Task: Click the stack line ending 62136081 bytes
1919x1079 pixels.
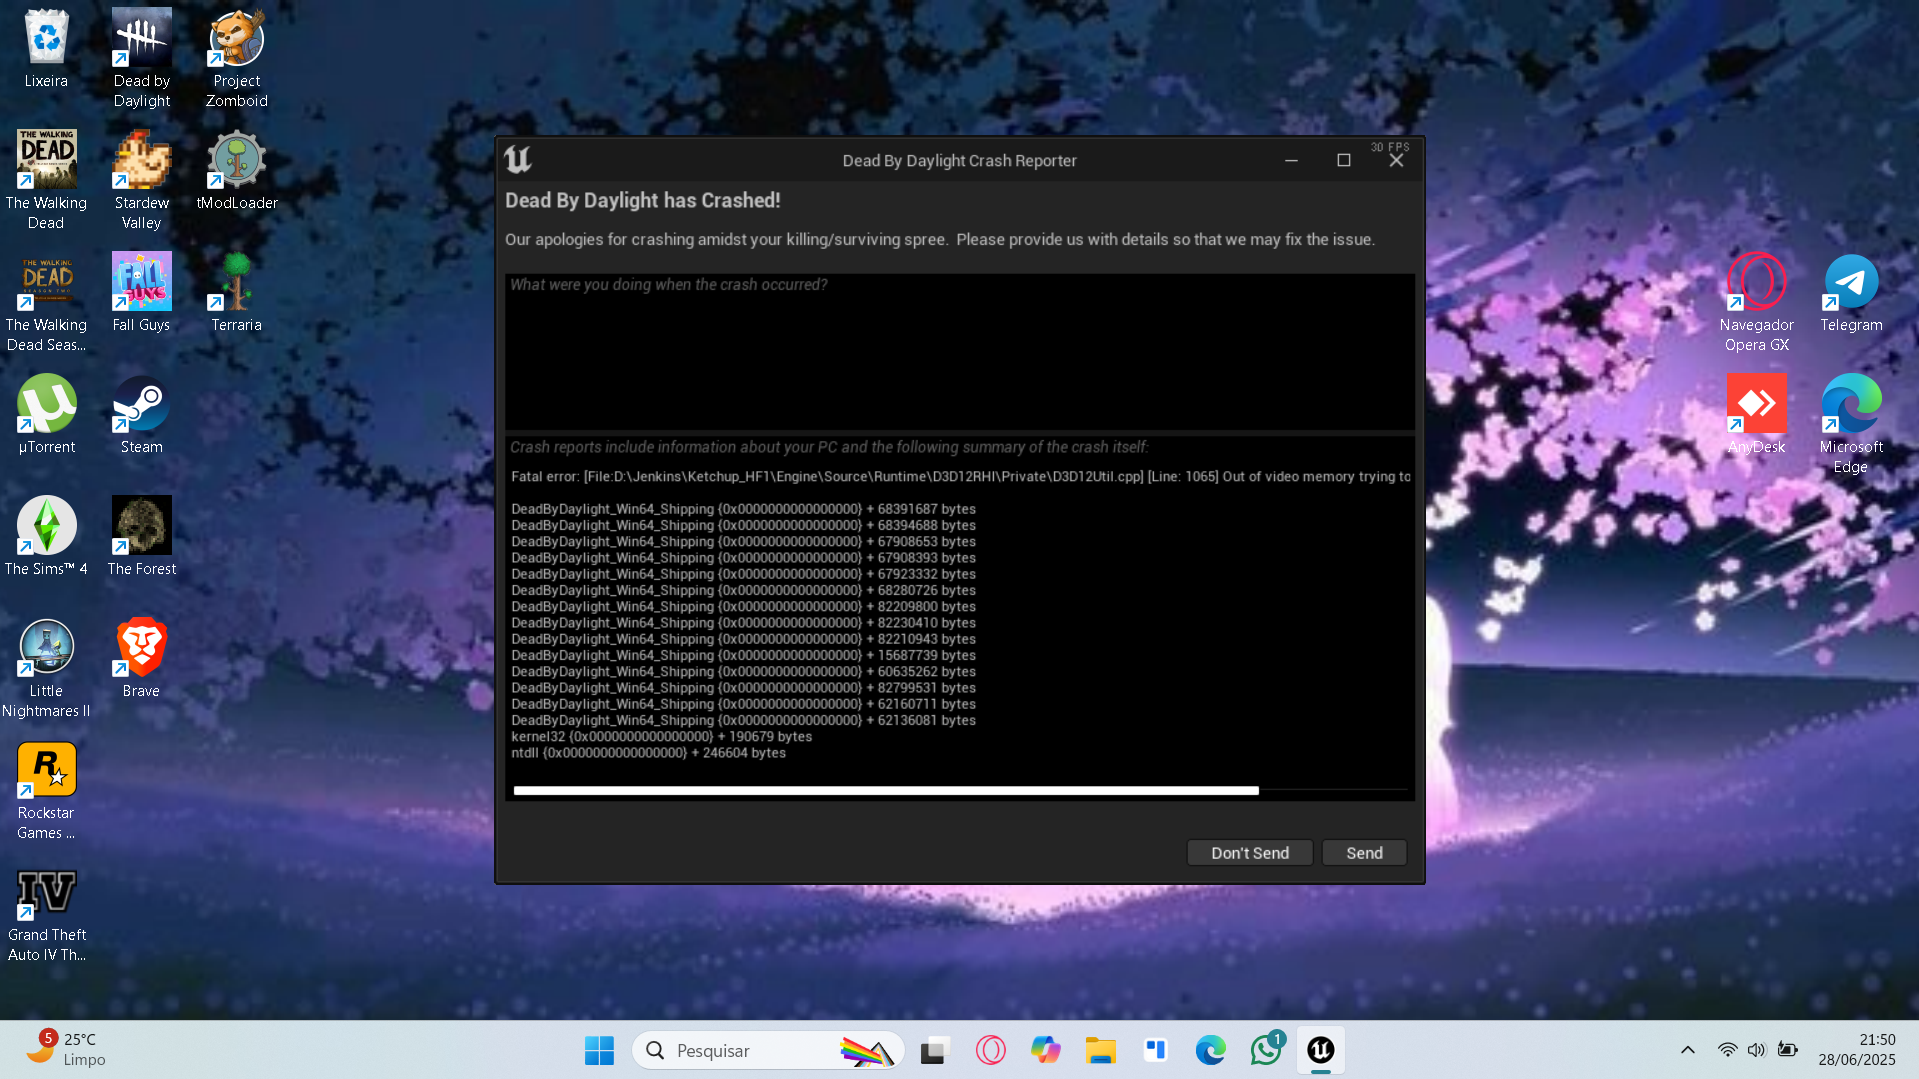Action: click(744, 721)
